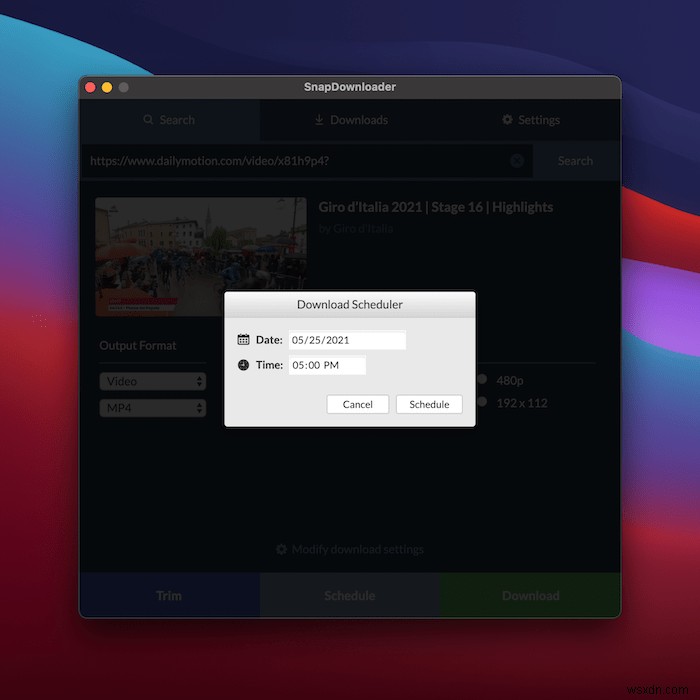Viewport: 700px width, 700px height.
Task: Select the 480p quality radio button
Action: [482, 379]
